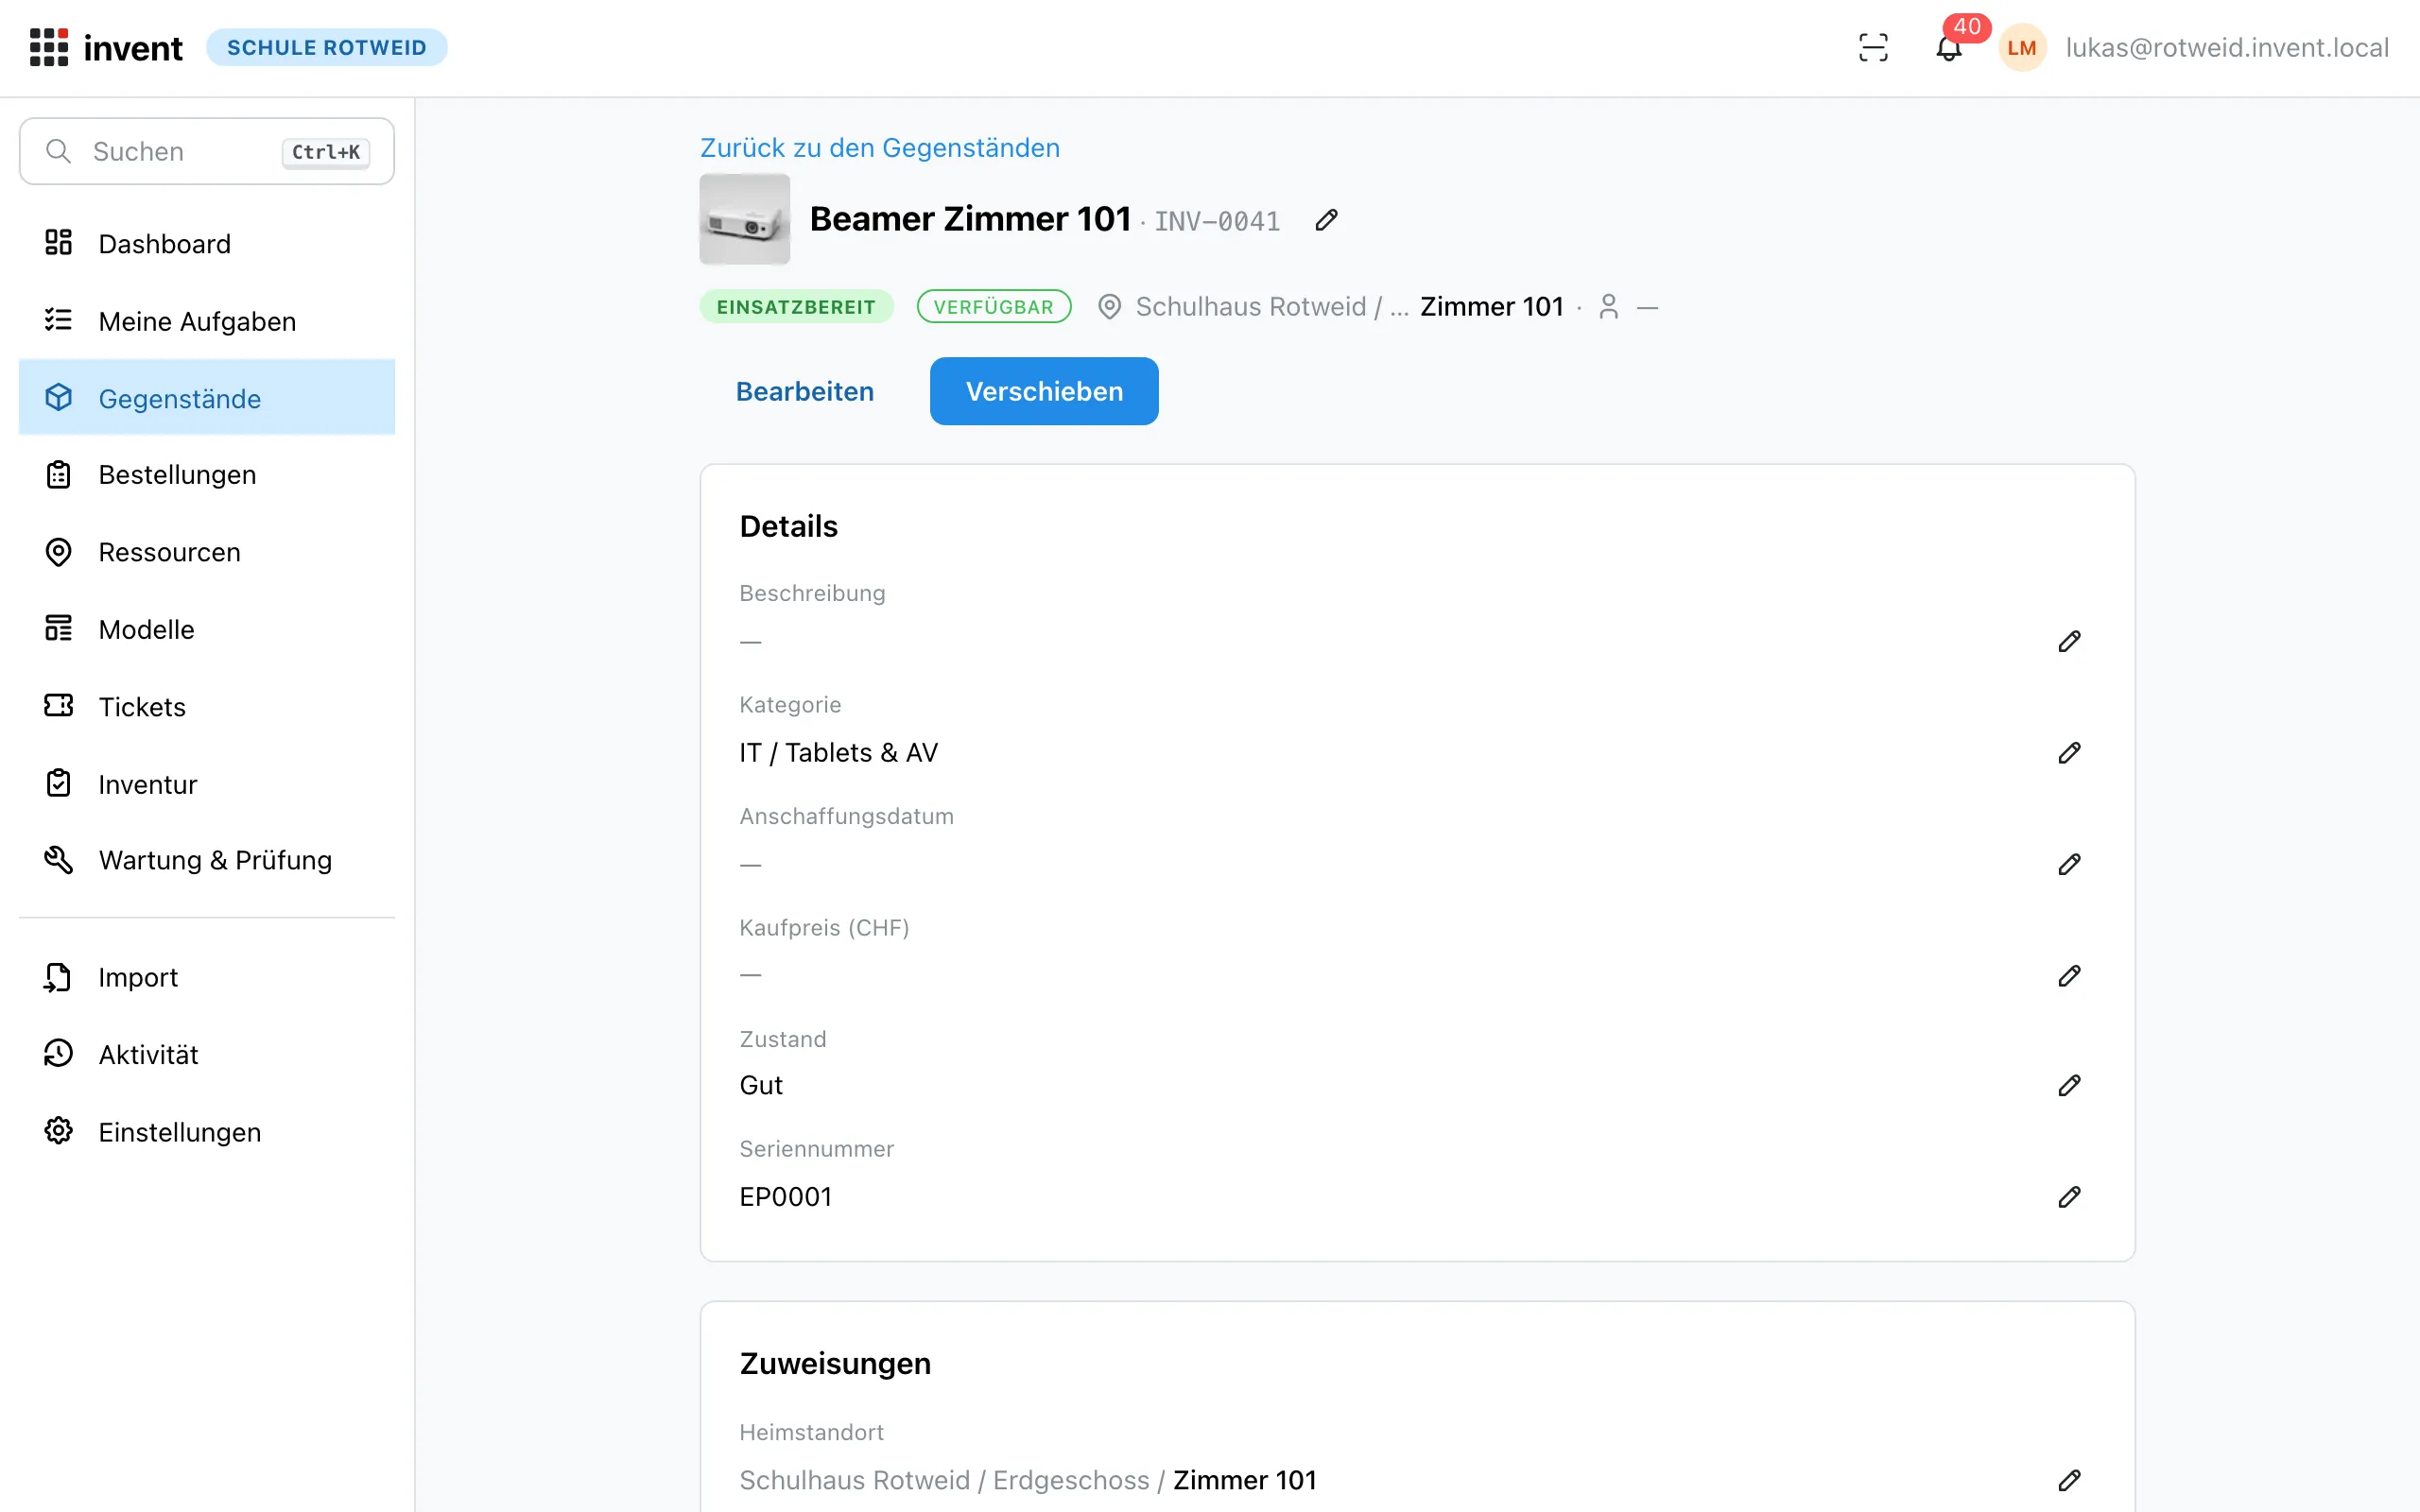The width and height of the screenshot is (2420, 1512).
Task: Click the INV-0041 inventory number
Action: [1217, 221]
